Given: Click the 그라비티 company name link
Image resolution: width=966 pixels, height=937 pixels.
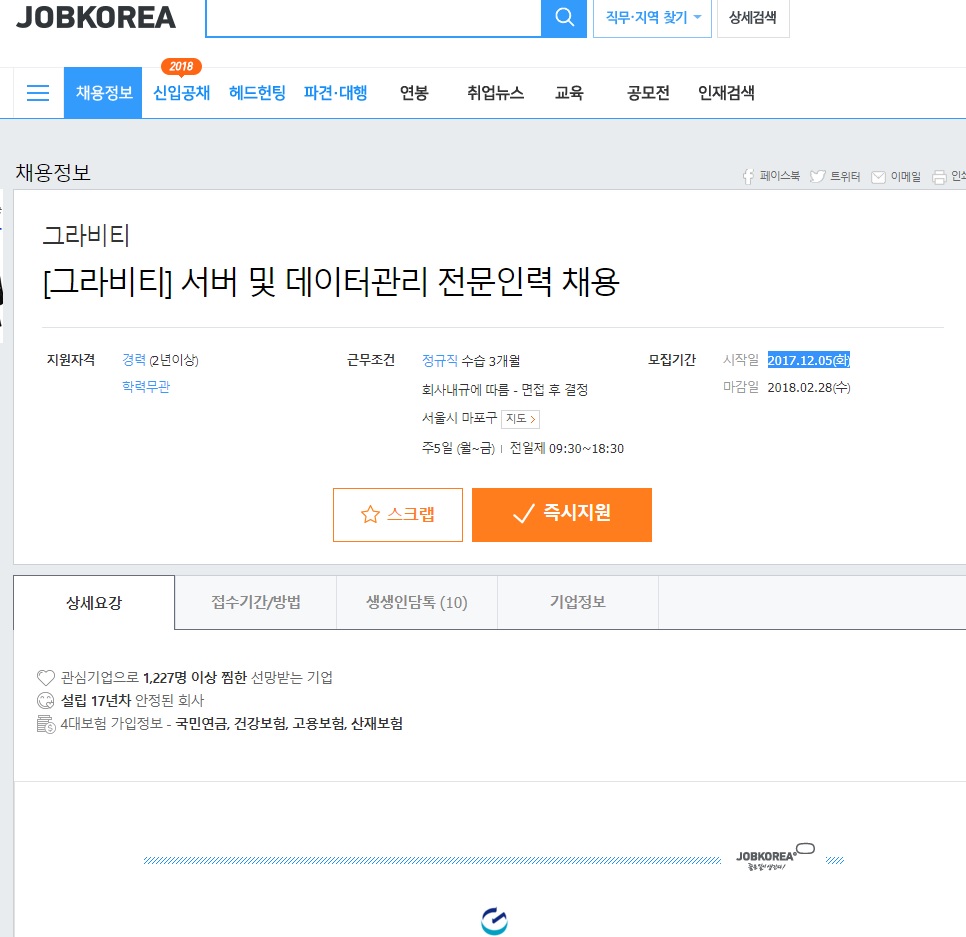Looking at the screenshot, I should click(x=86, y=235).
